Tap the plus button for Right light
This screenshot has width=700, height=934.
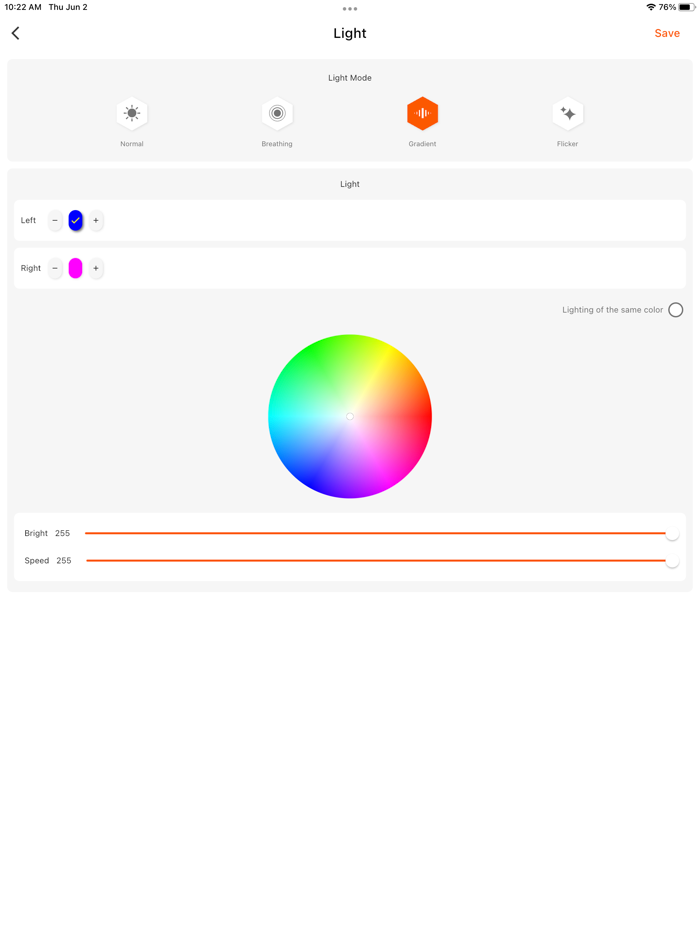pyautogui.click(x=96, y=268)
